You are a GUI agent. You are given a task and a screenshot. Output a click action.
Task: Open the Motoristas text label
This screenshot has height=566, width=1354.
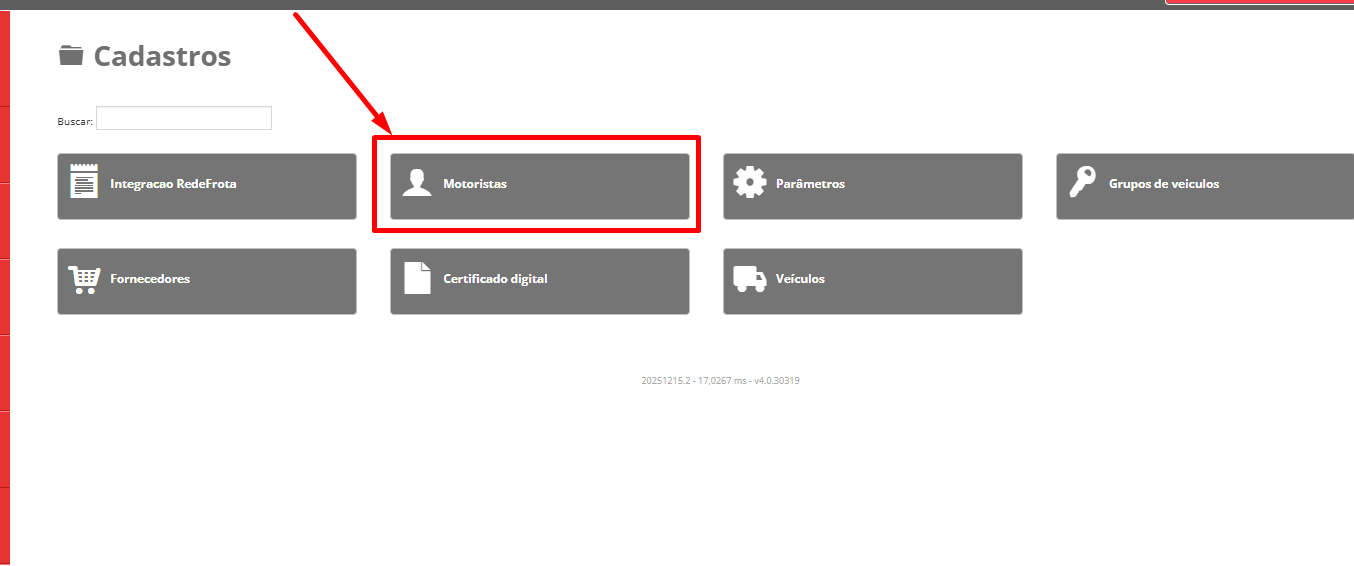475,184
